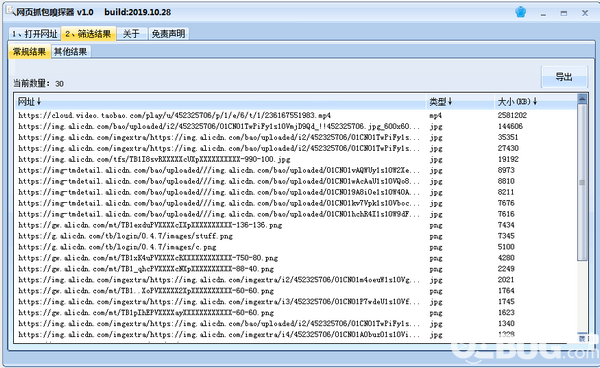Select the row with size 8973

(295, 170)
